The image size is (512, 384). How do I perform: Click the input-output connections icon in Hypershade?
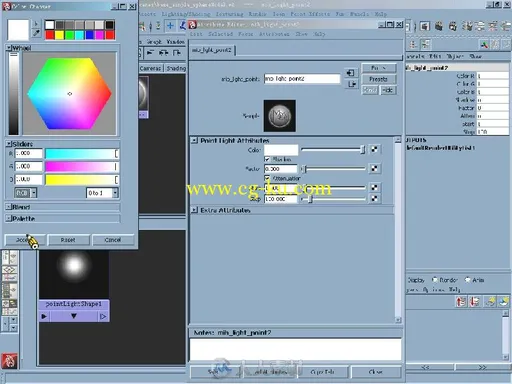(163, 53)
